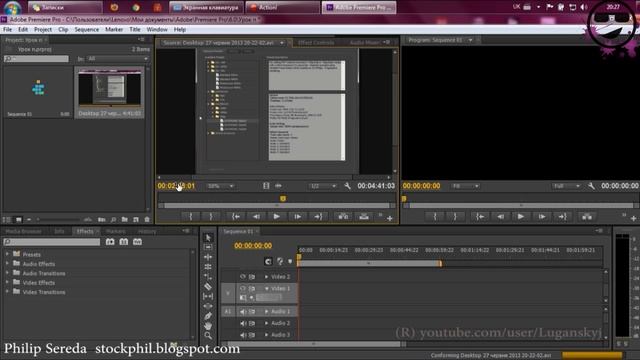Click Insert button in Source monitor
This screenshot has height=360, width=640.
(343, 217)
